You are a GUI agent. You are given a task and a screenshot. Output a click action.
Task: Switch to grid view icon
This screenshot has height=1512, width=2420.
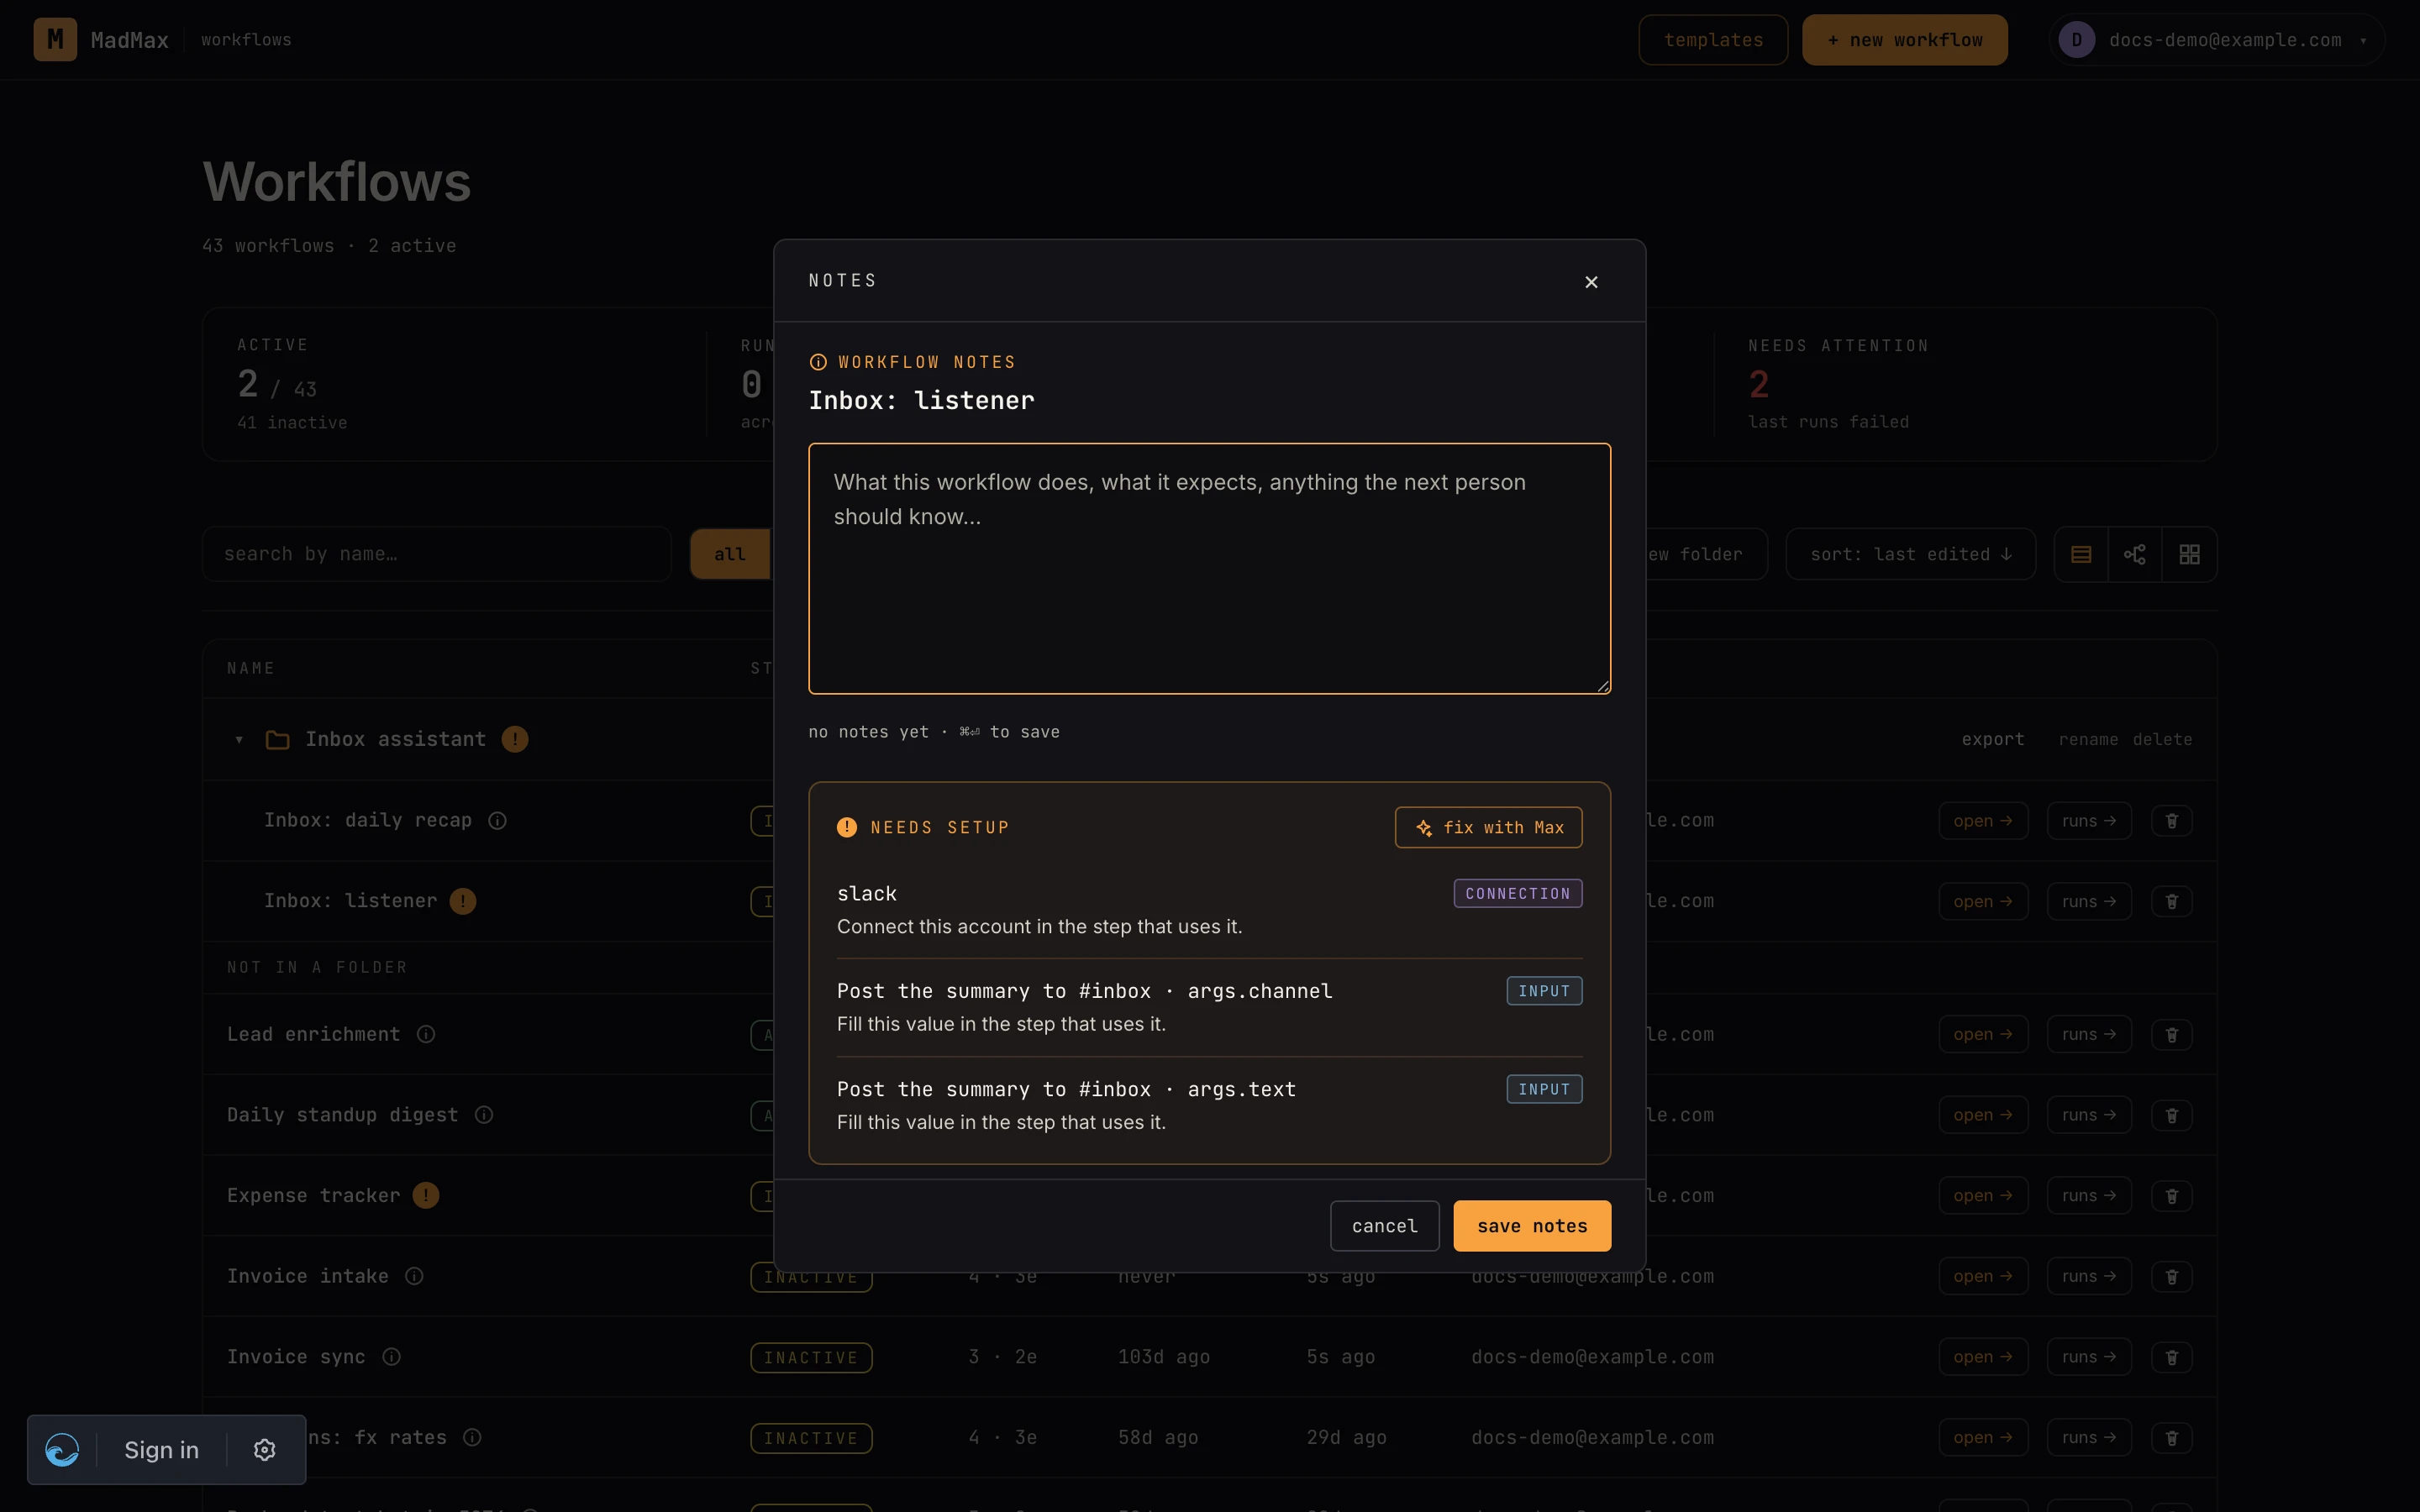pyautogui.click(x=2189, y=554)
